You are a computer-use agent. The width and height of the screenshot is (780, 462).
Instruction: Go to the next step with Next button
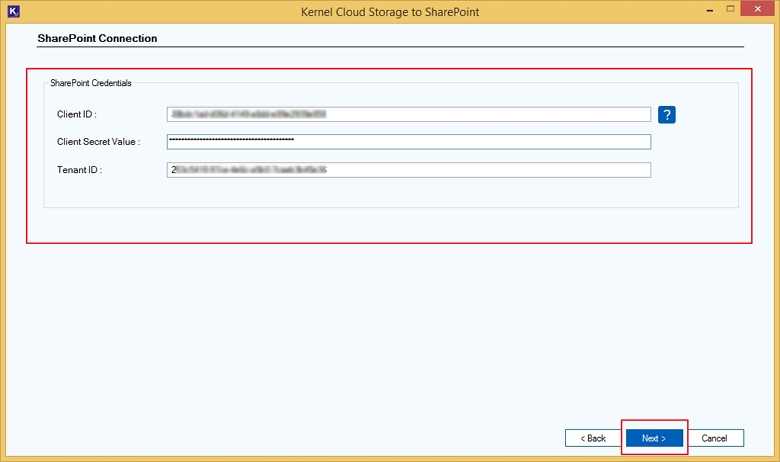coord(654,438)
